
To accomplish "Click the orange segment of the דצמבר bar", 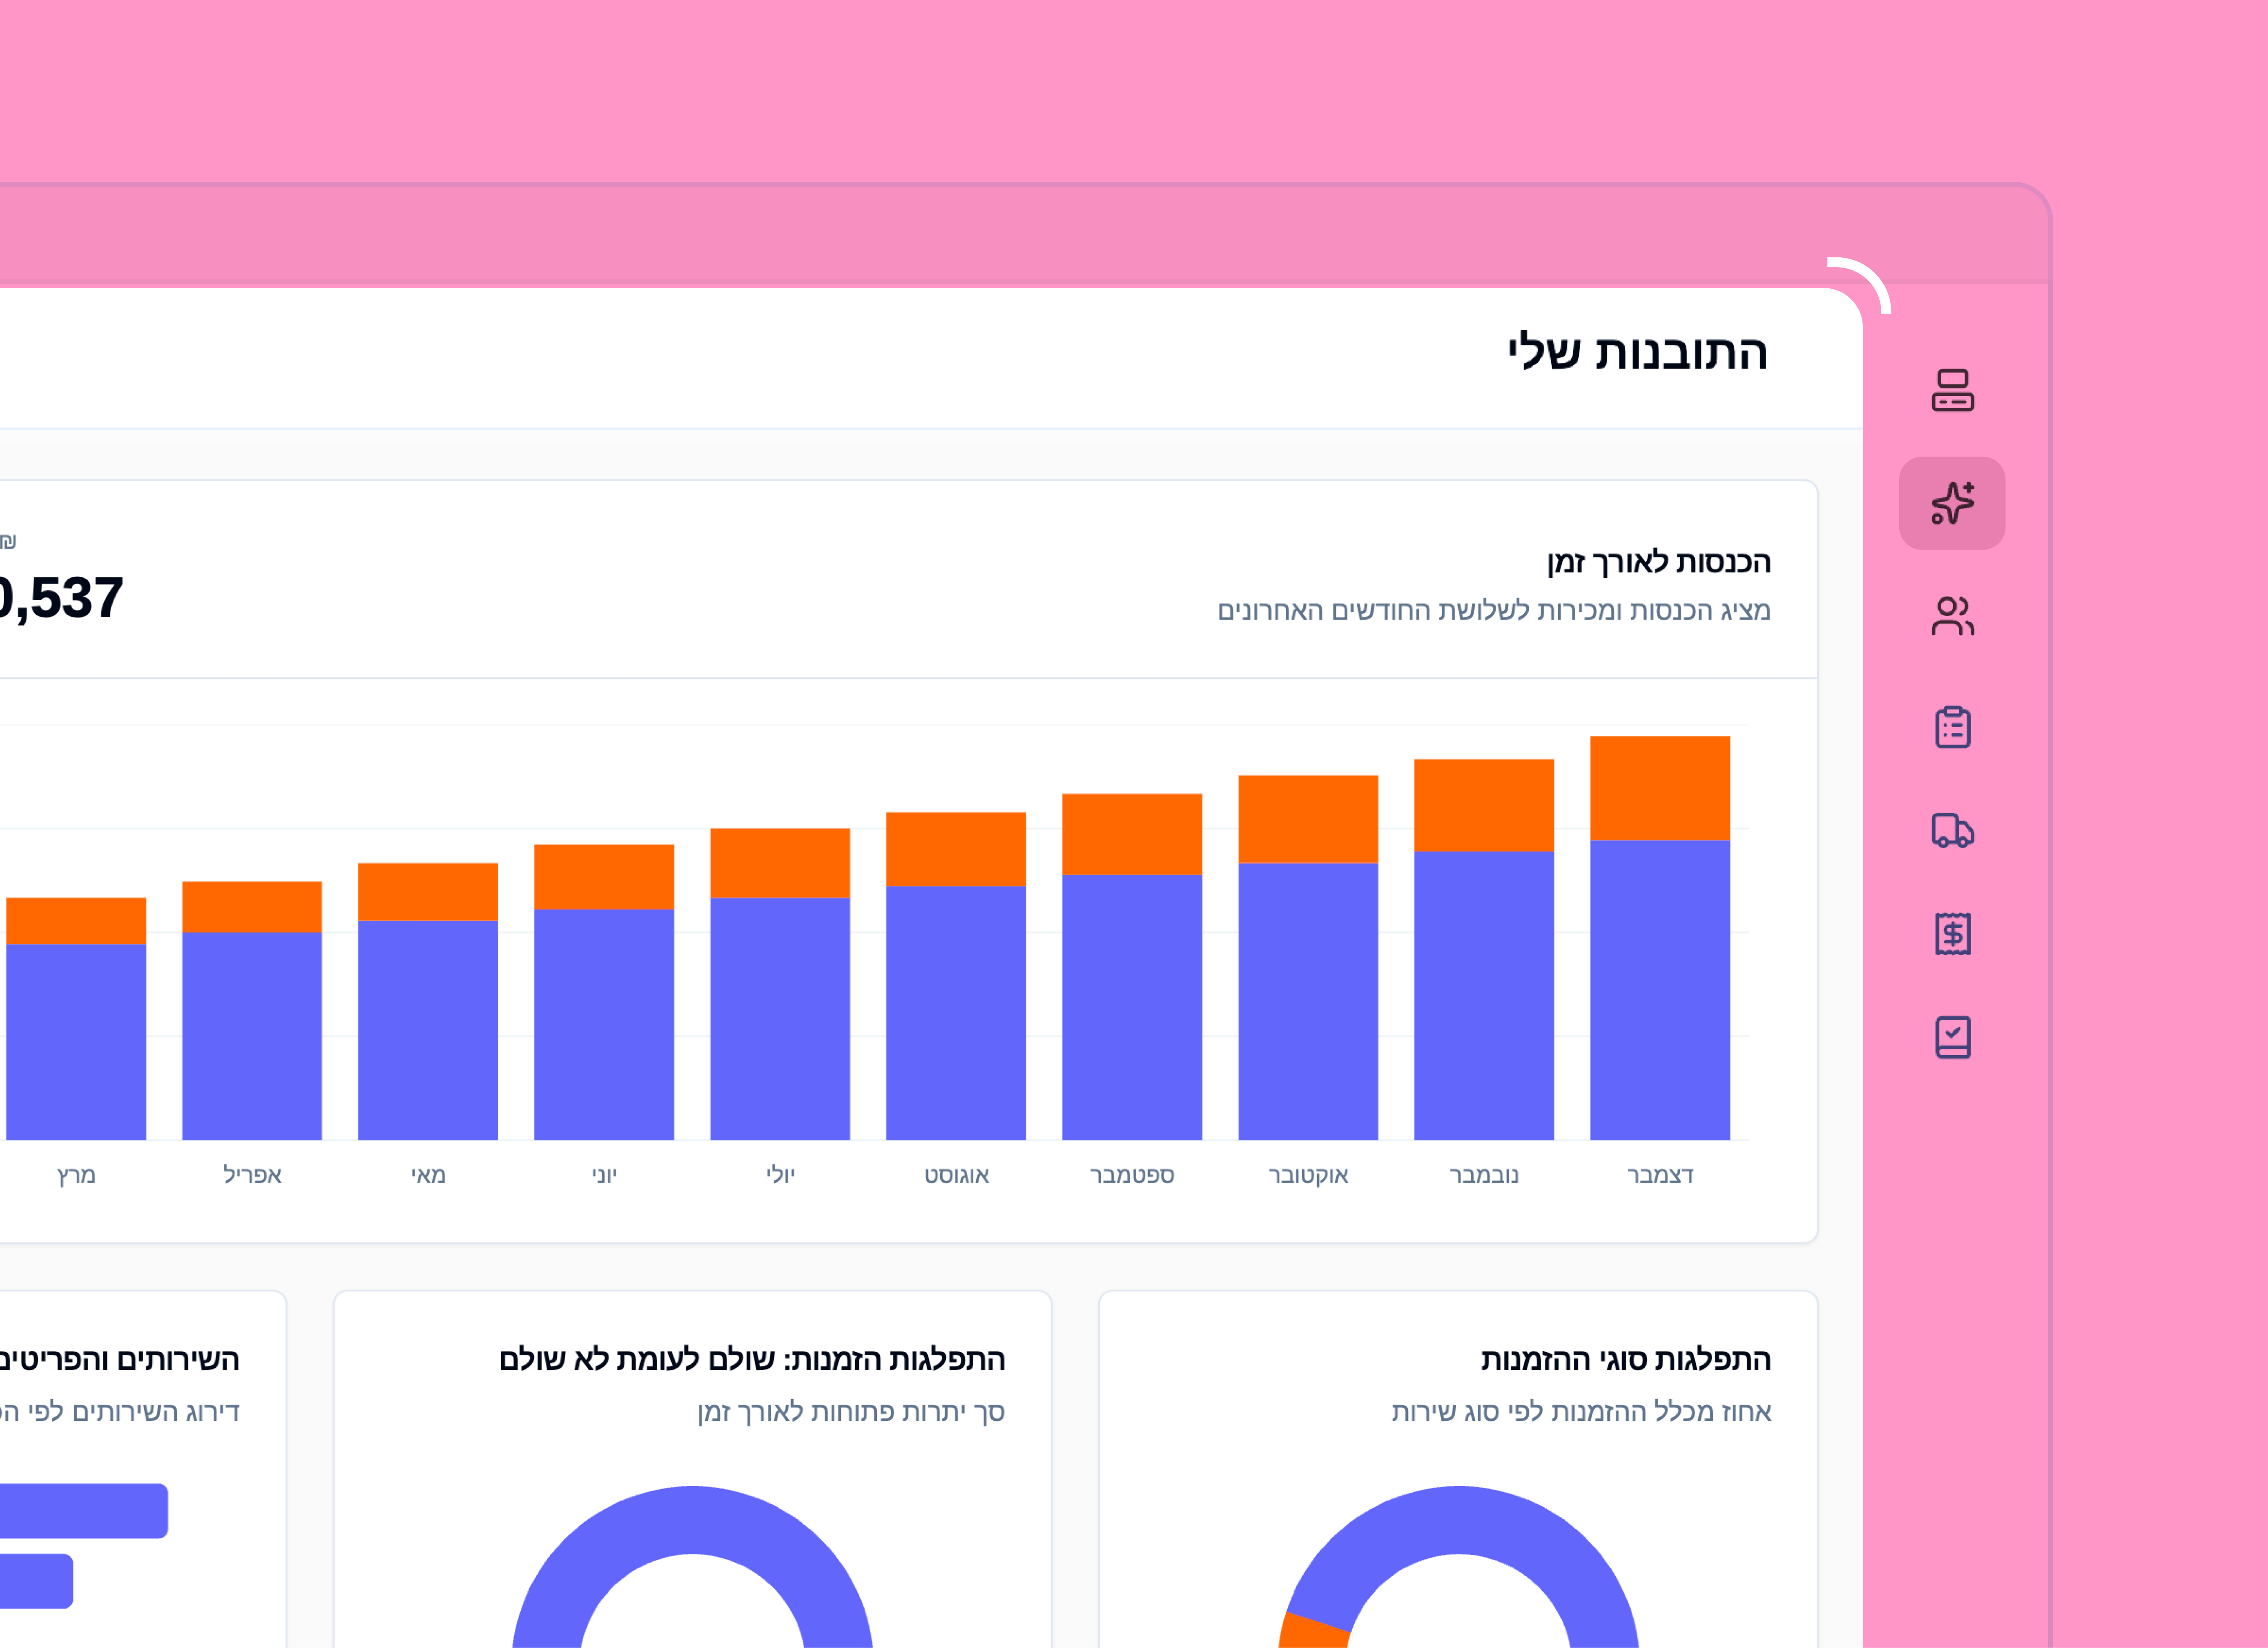I will (x=1659, y=788).
